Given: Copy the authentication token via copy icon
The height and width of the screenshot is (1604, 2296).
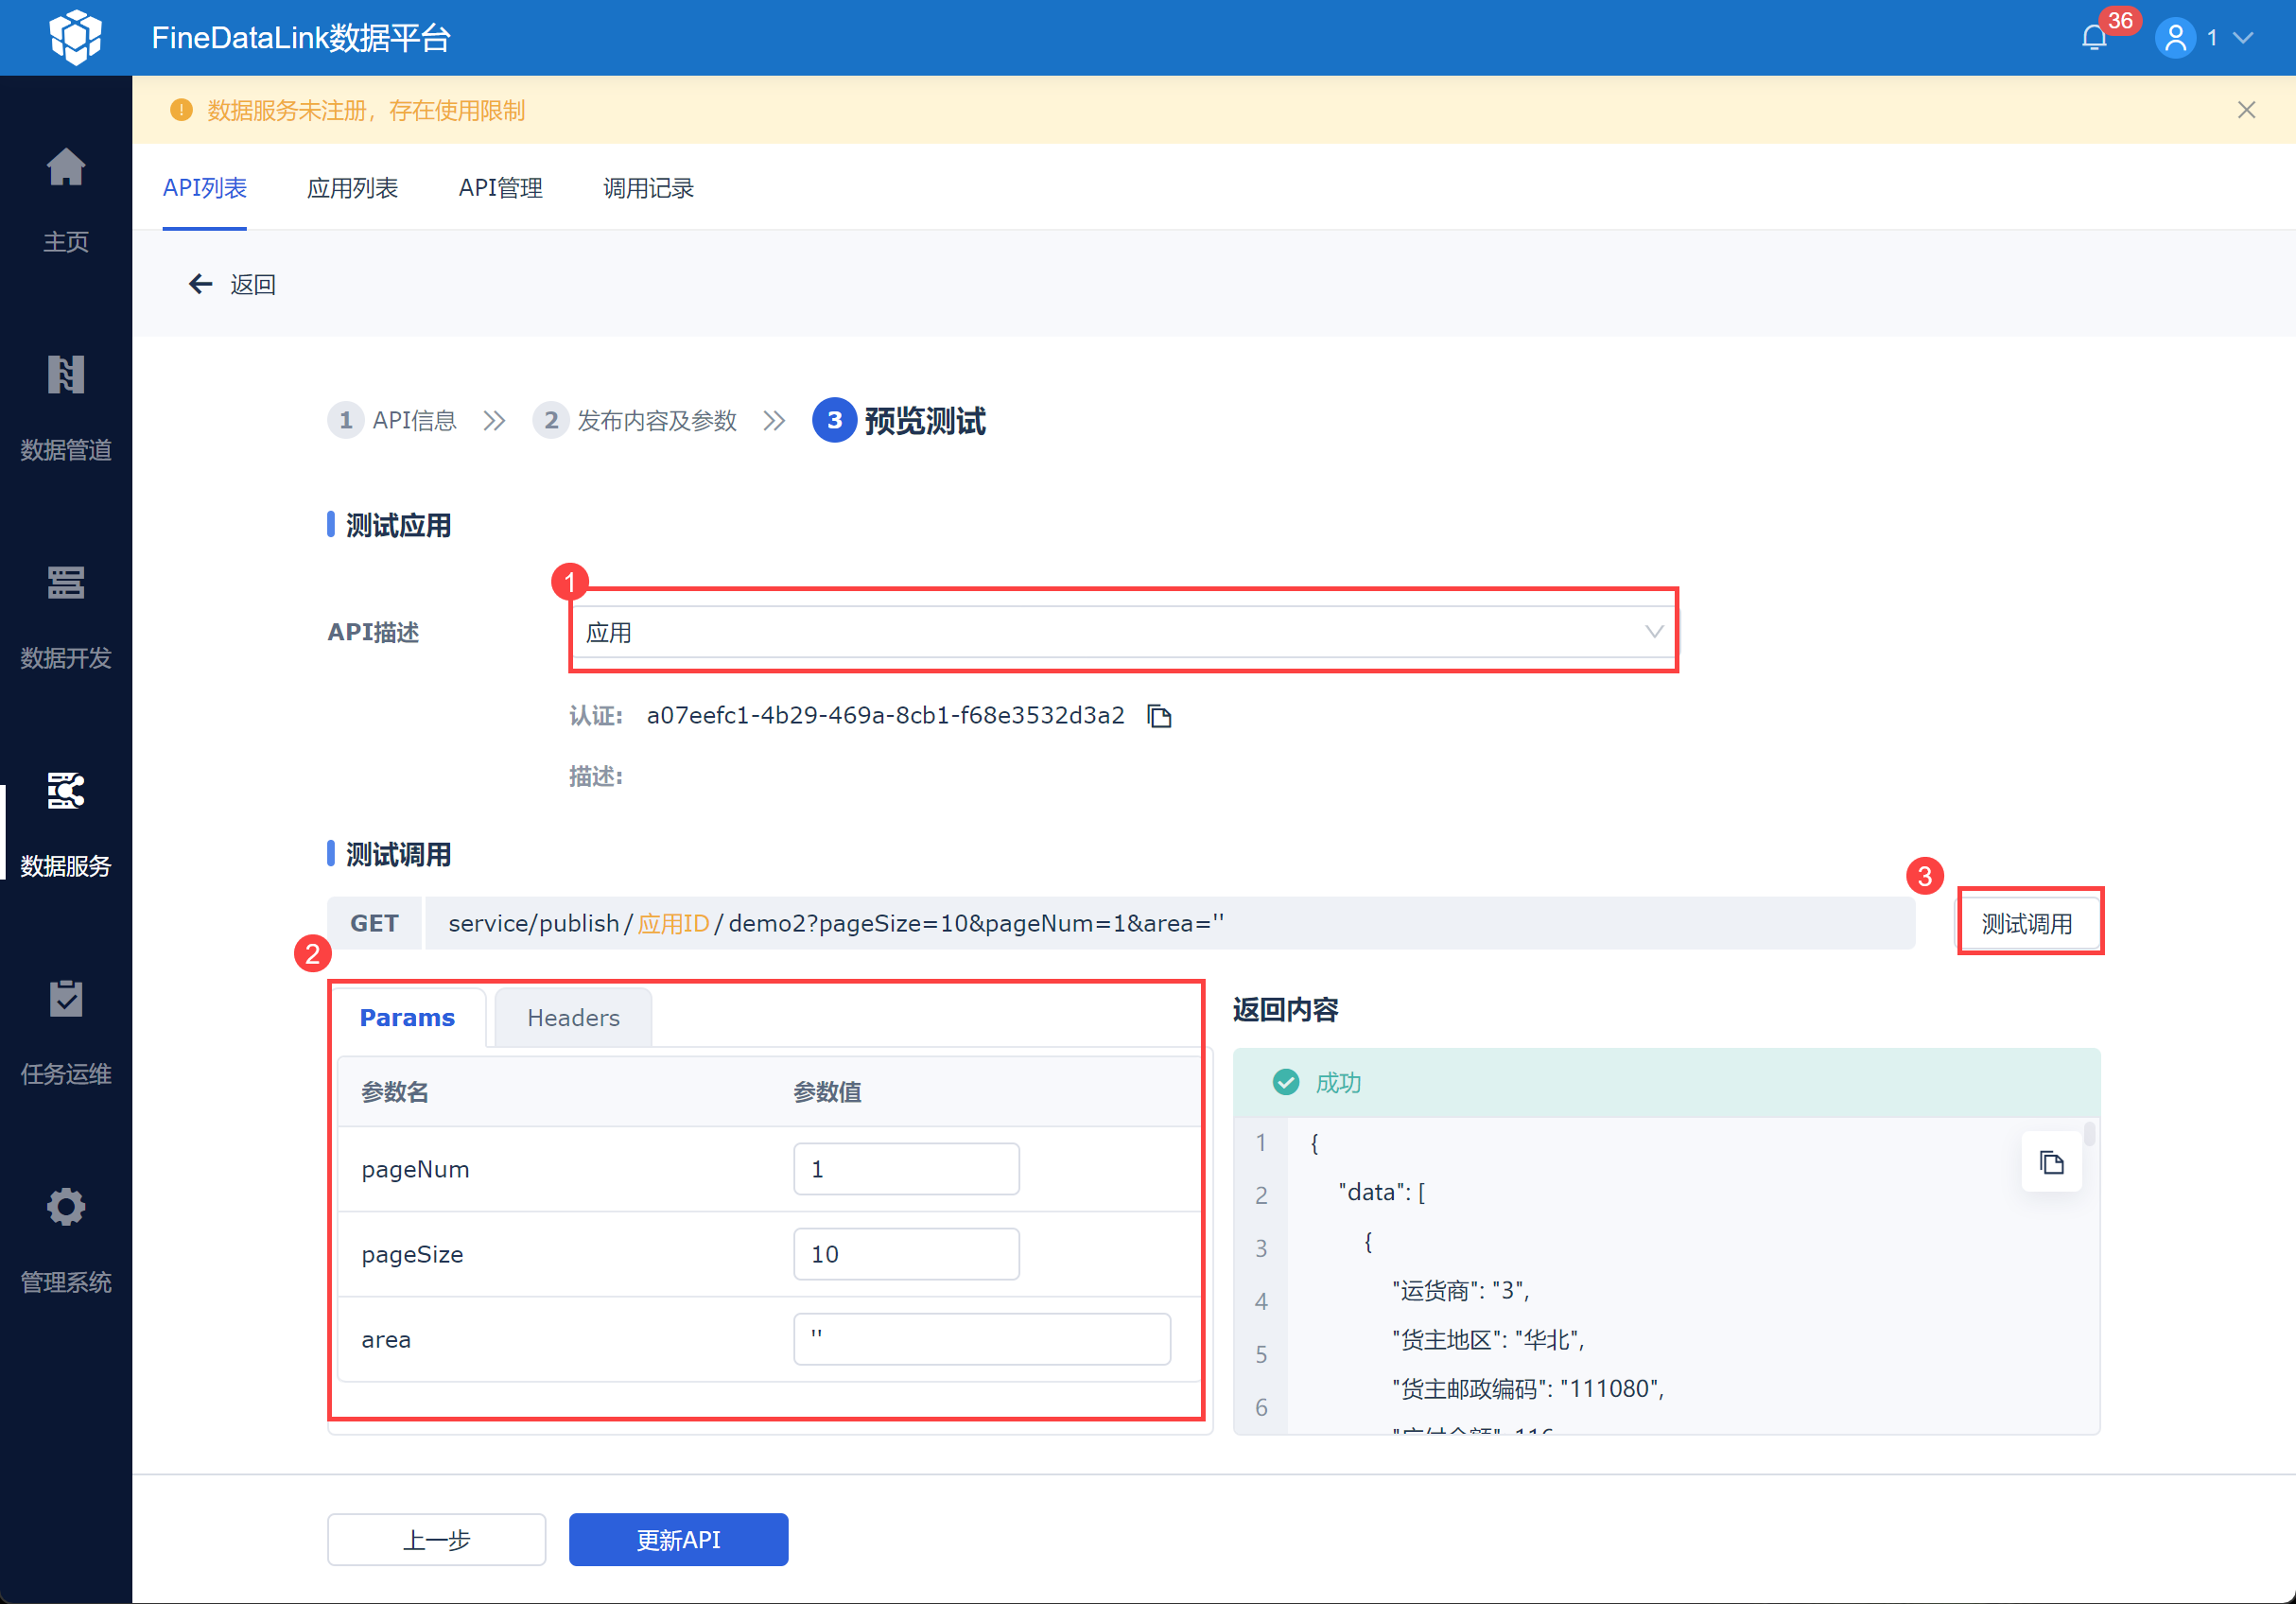Looking at the screenshot, I should 1159,716.
